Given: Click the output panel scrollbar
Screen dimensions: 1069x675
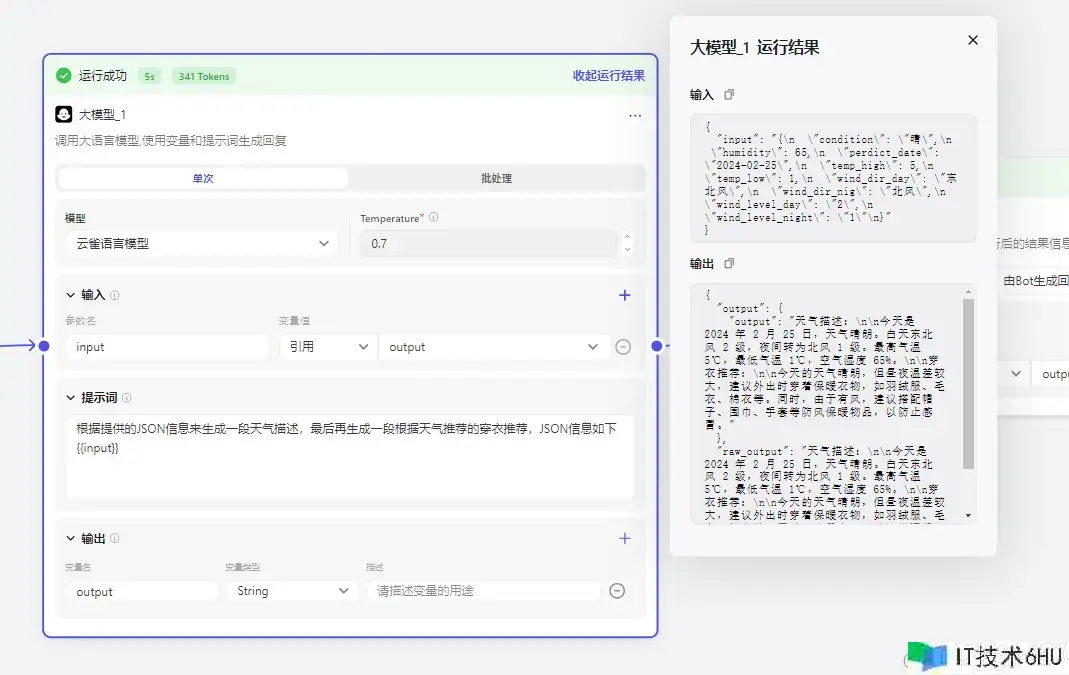Looking at the screenshot, I should tap(968, 383).
